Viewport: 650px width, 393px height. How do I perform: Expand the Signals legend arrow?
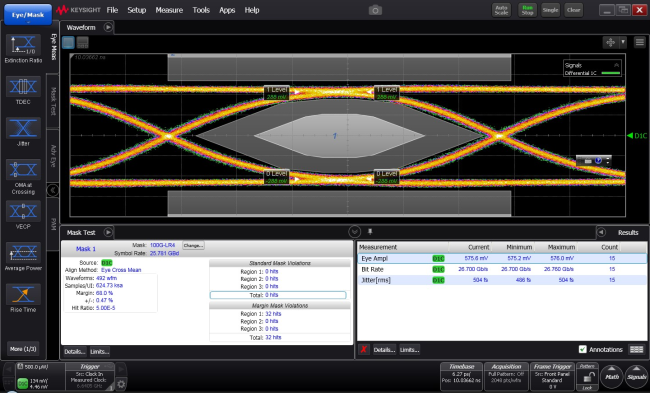(x=616, y=65)
